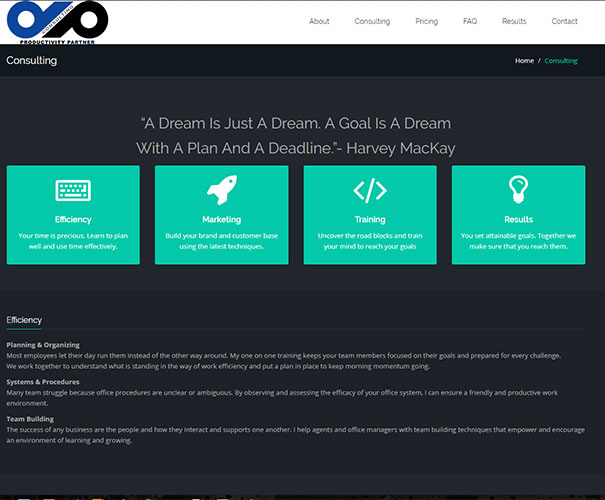The width and height of the screenshot is (605, 500).
Task: Open the About page in navigation
Action: 319,21
